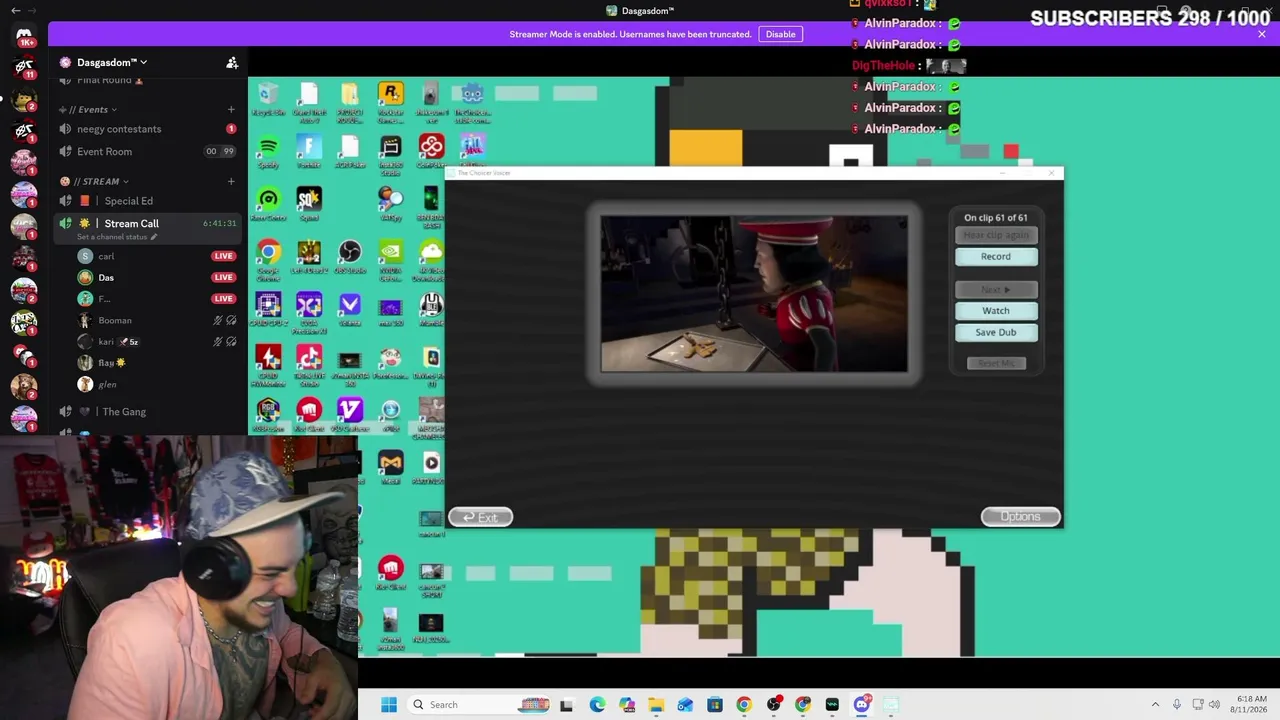Click Exit in the dubbing app
Viewport: 1280px width, 720px height.
(480, 517)
